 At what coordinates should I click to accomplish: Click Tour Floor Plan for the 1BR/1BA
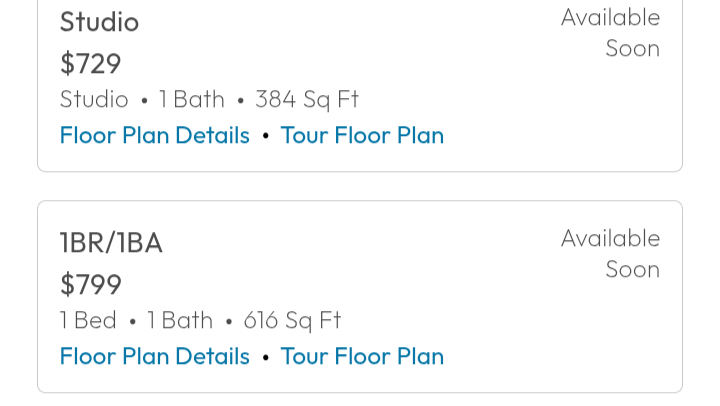[362, 356]
